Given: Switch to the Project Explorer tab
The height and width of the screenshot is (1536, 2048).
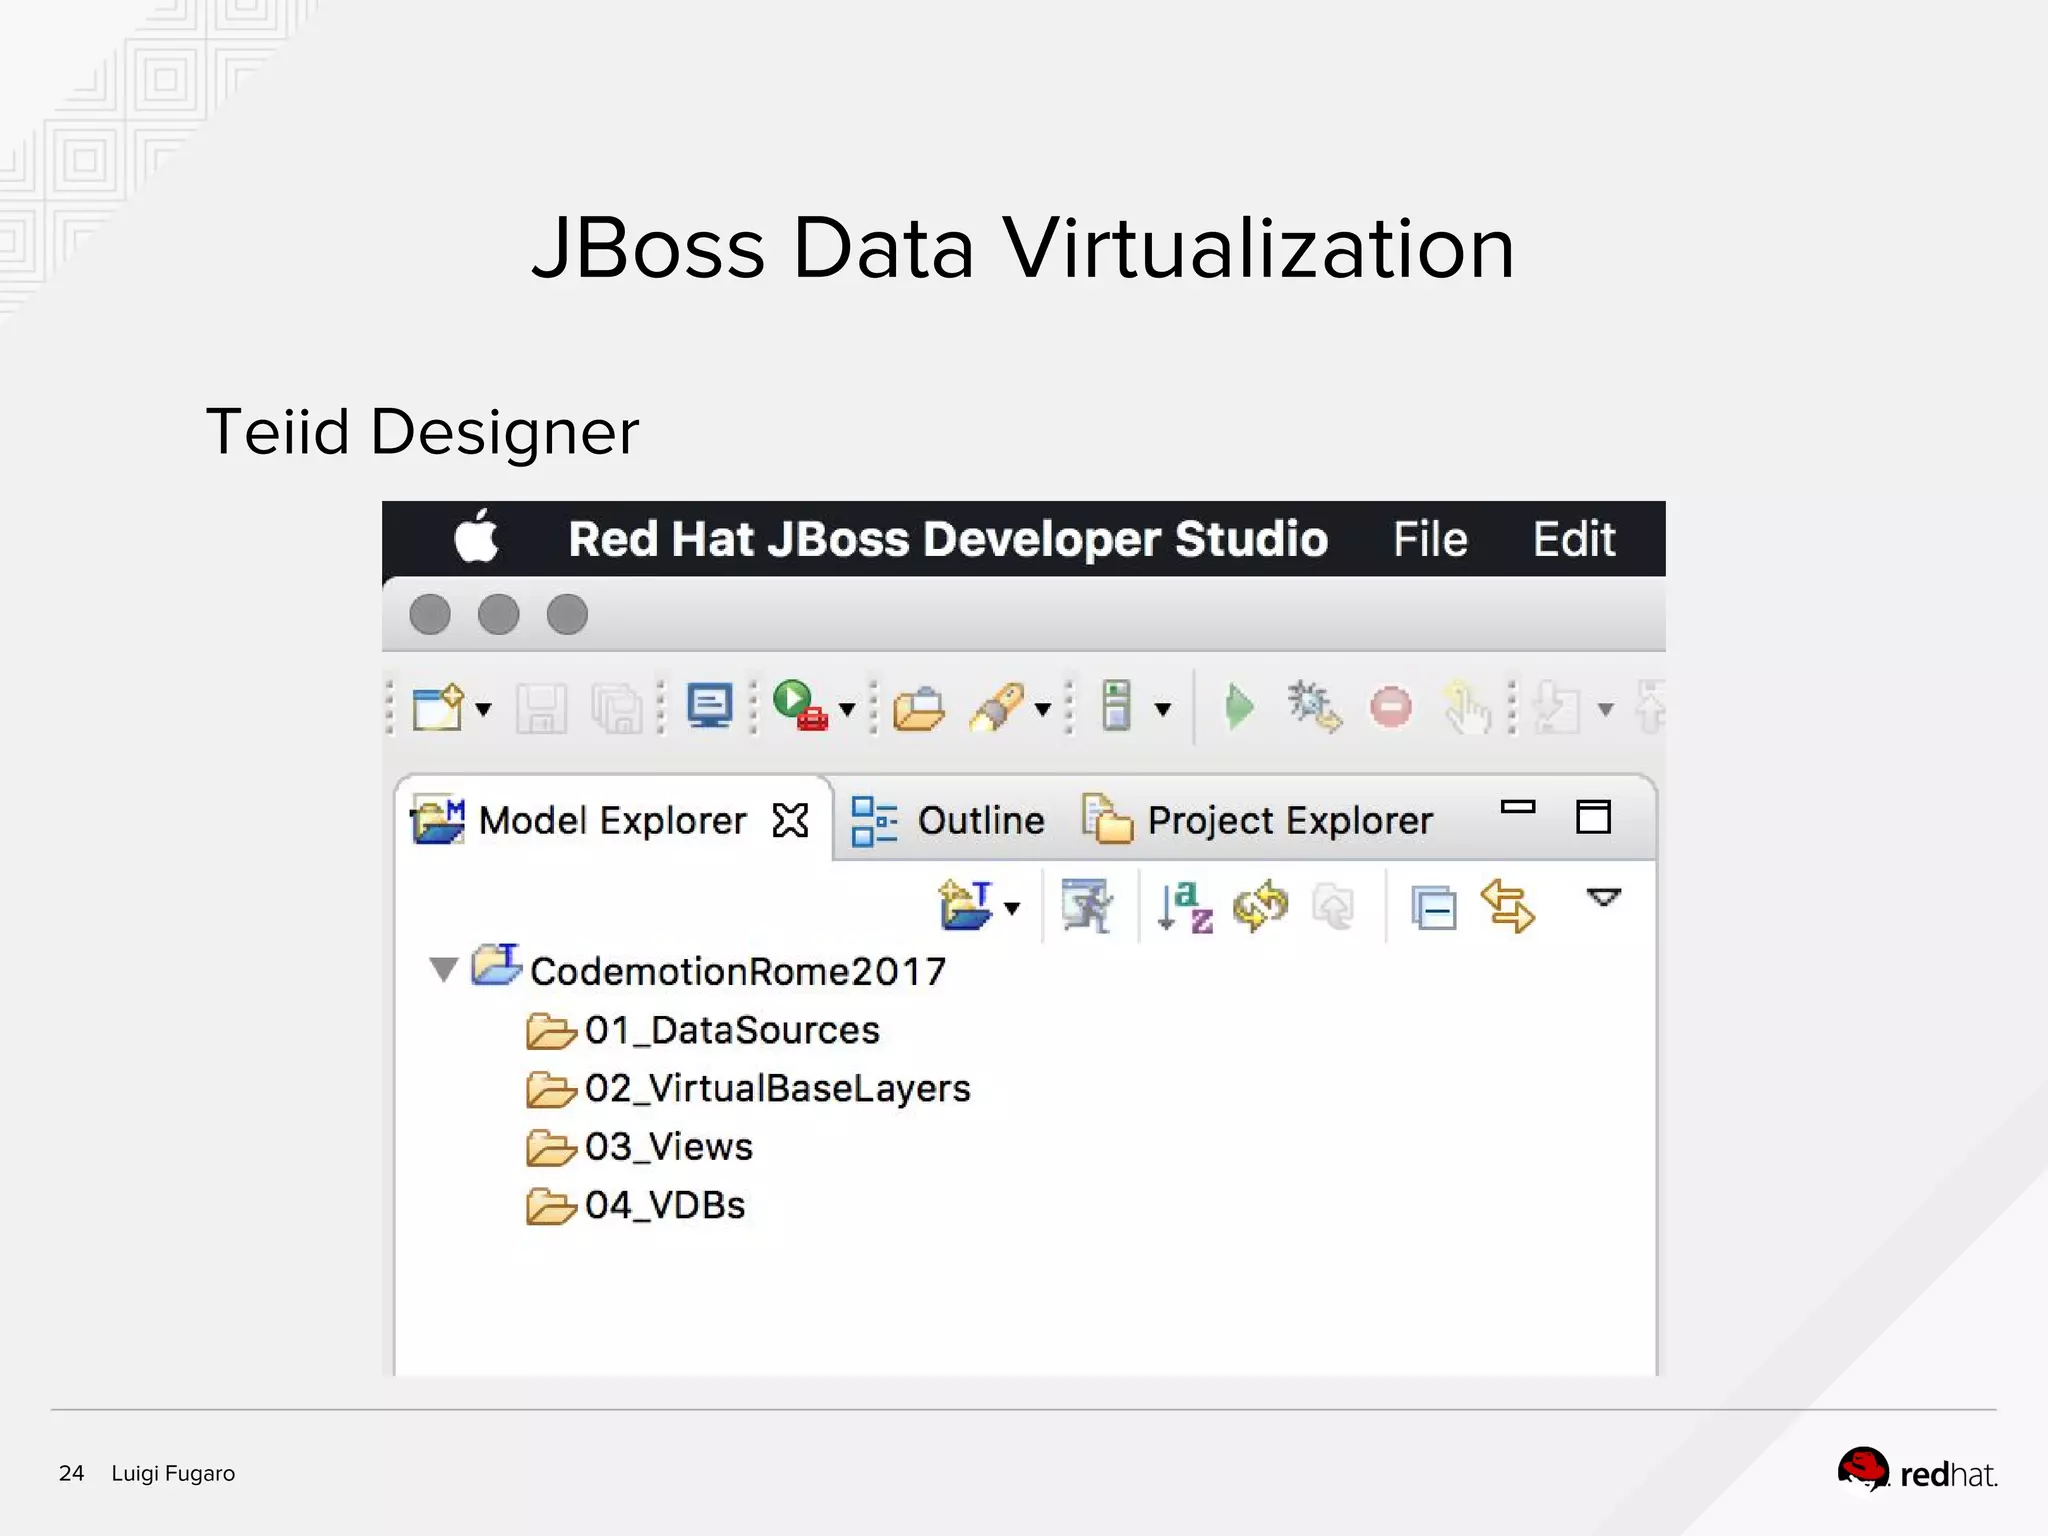Looking at the screenshot, I should pyautogui.click(x=1258, y=821).
